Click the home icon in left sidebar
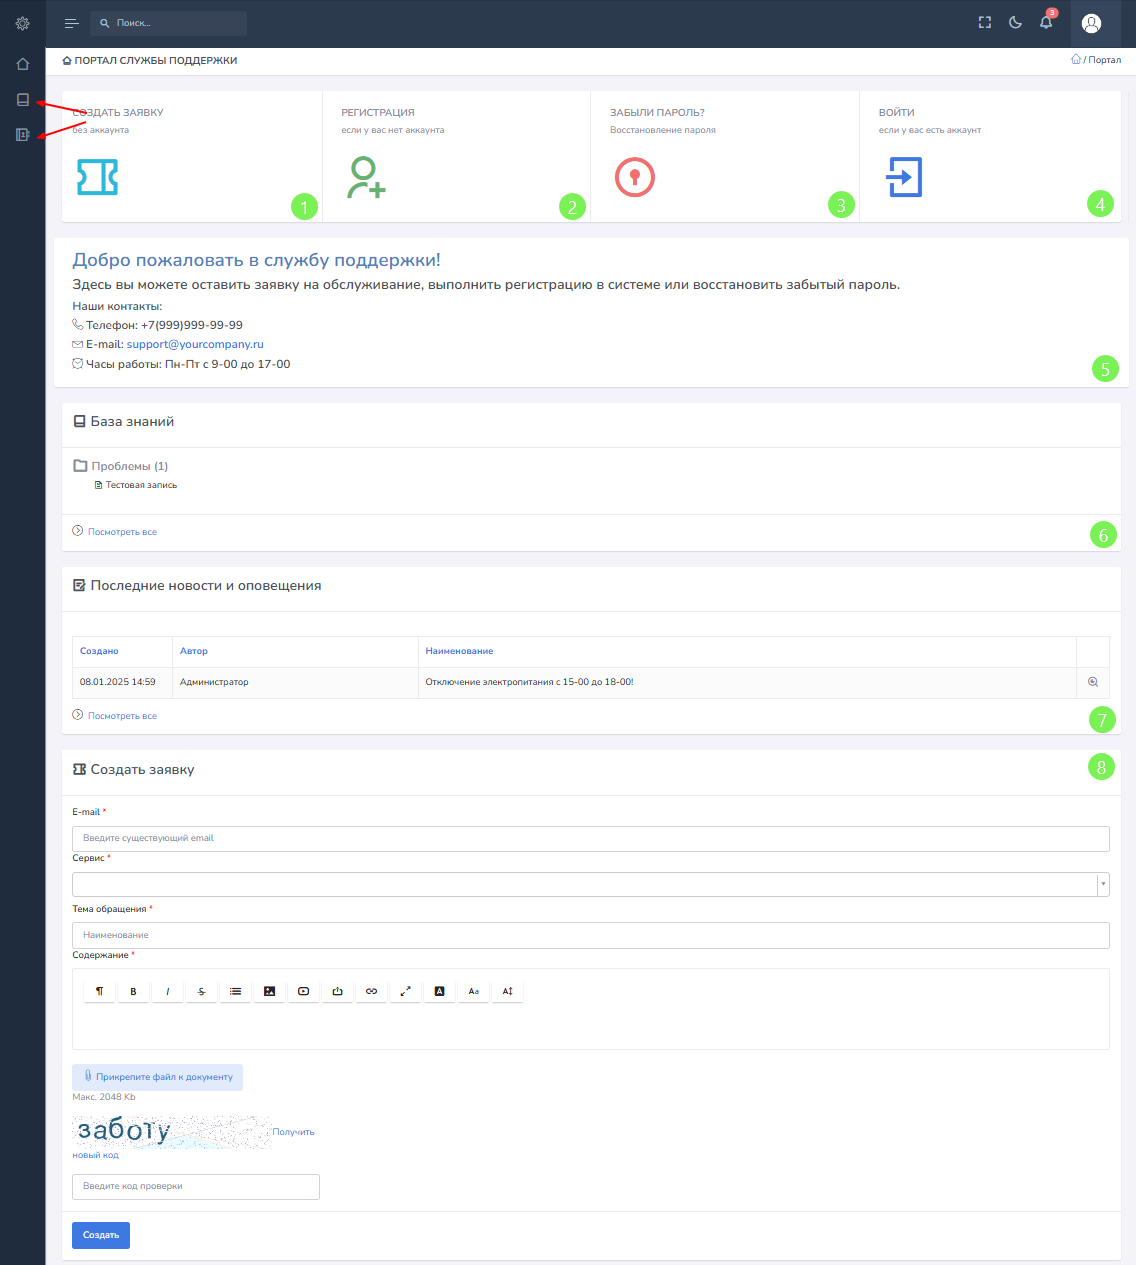The width and height of the screenshot is (1136, 1265). pyautogui.click(x=22, y=64)
